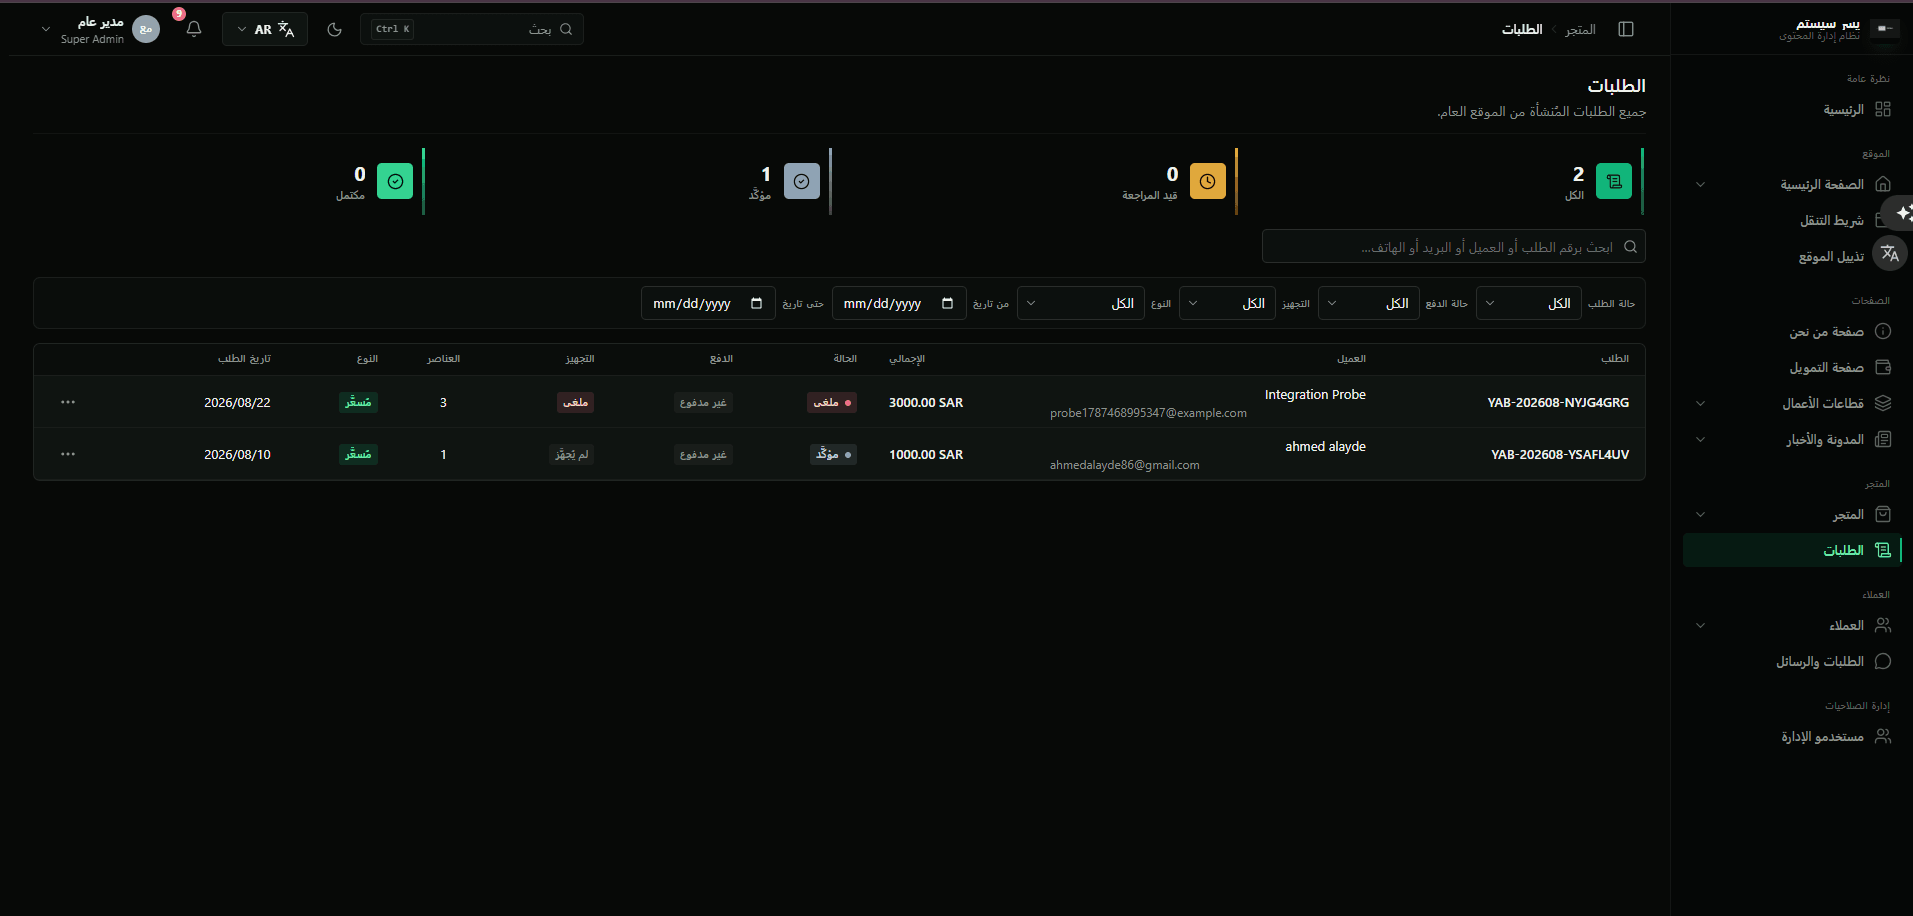Open the notifications bell icon
The image size is (1913, 916).
coord(194,29)
